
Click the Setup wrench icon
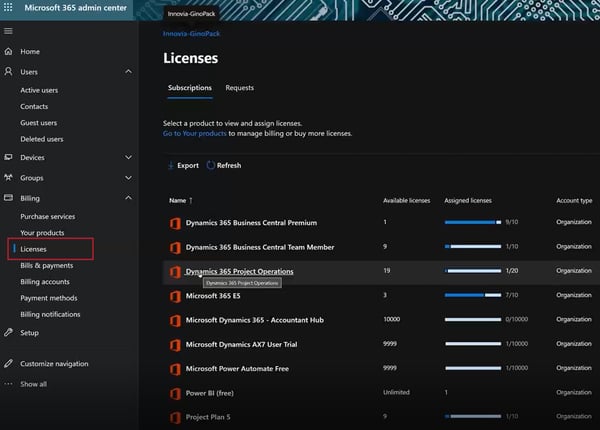(8, 332)
